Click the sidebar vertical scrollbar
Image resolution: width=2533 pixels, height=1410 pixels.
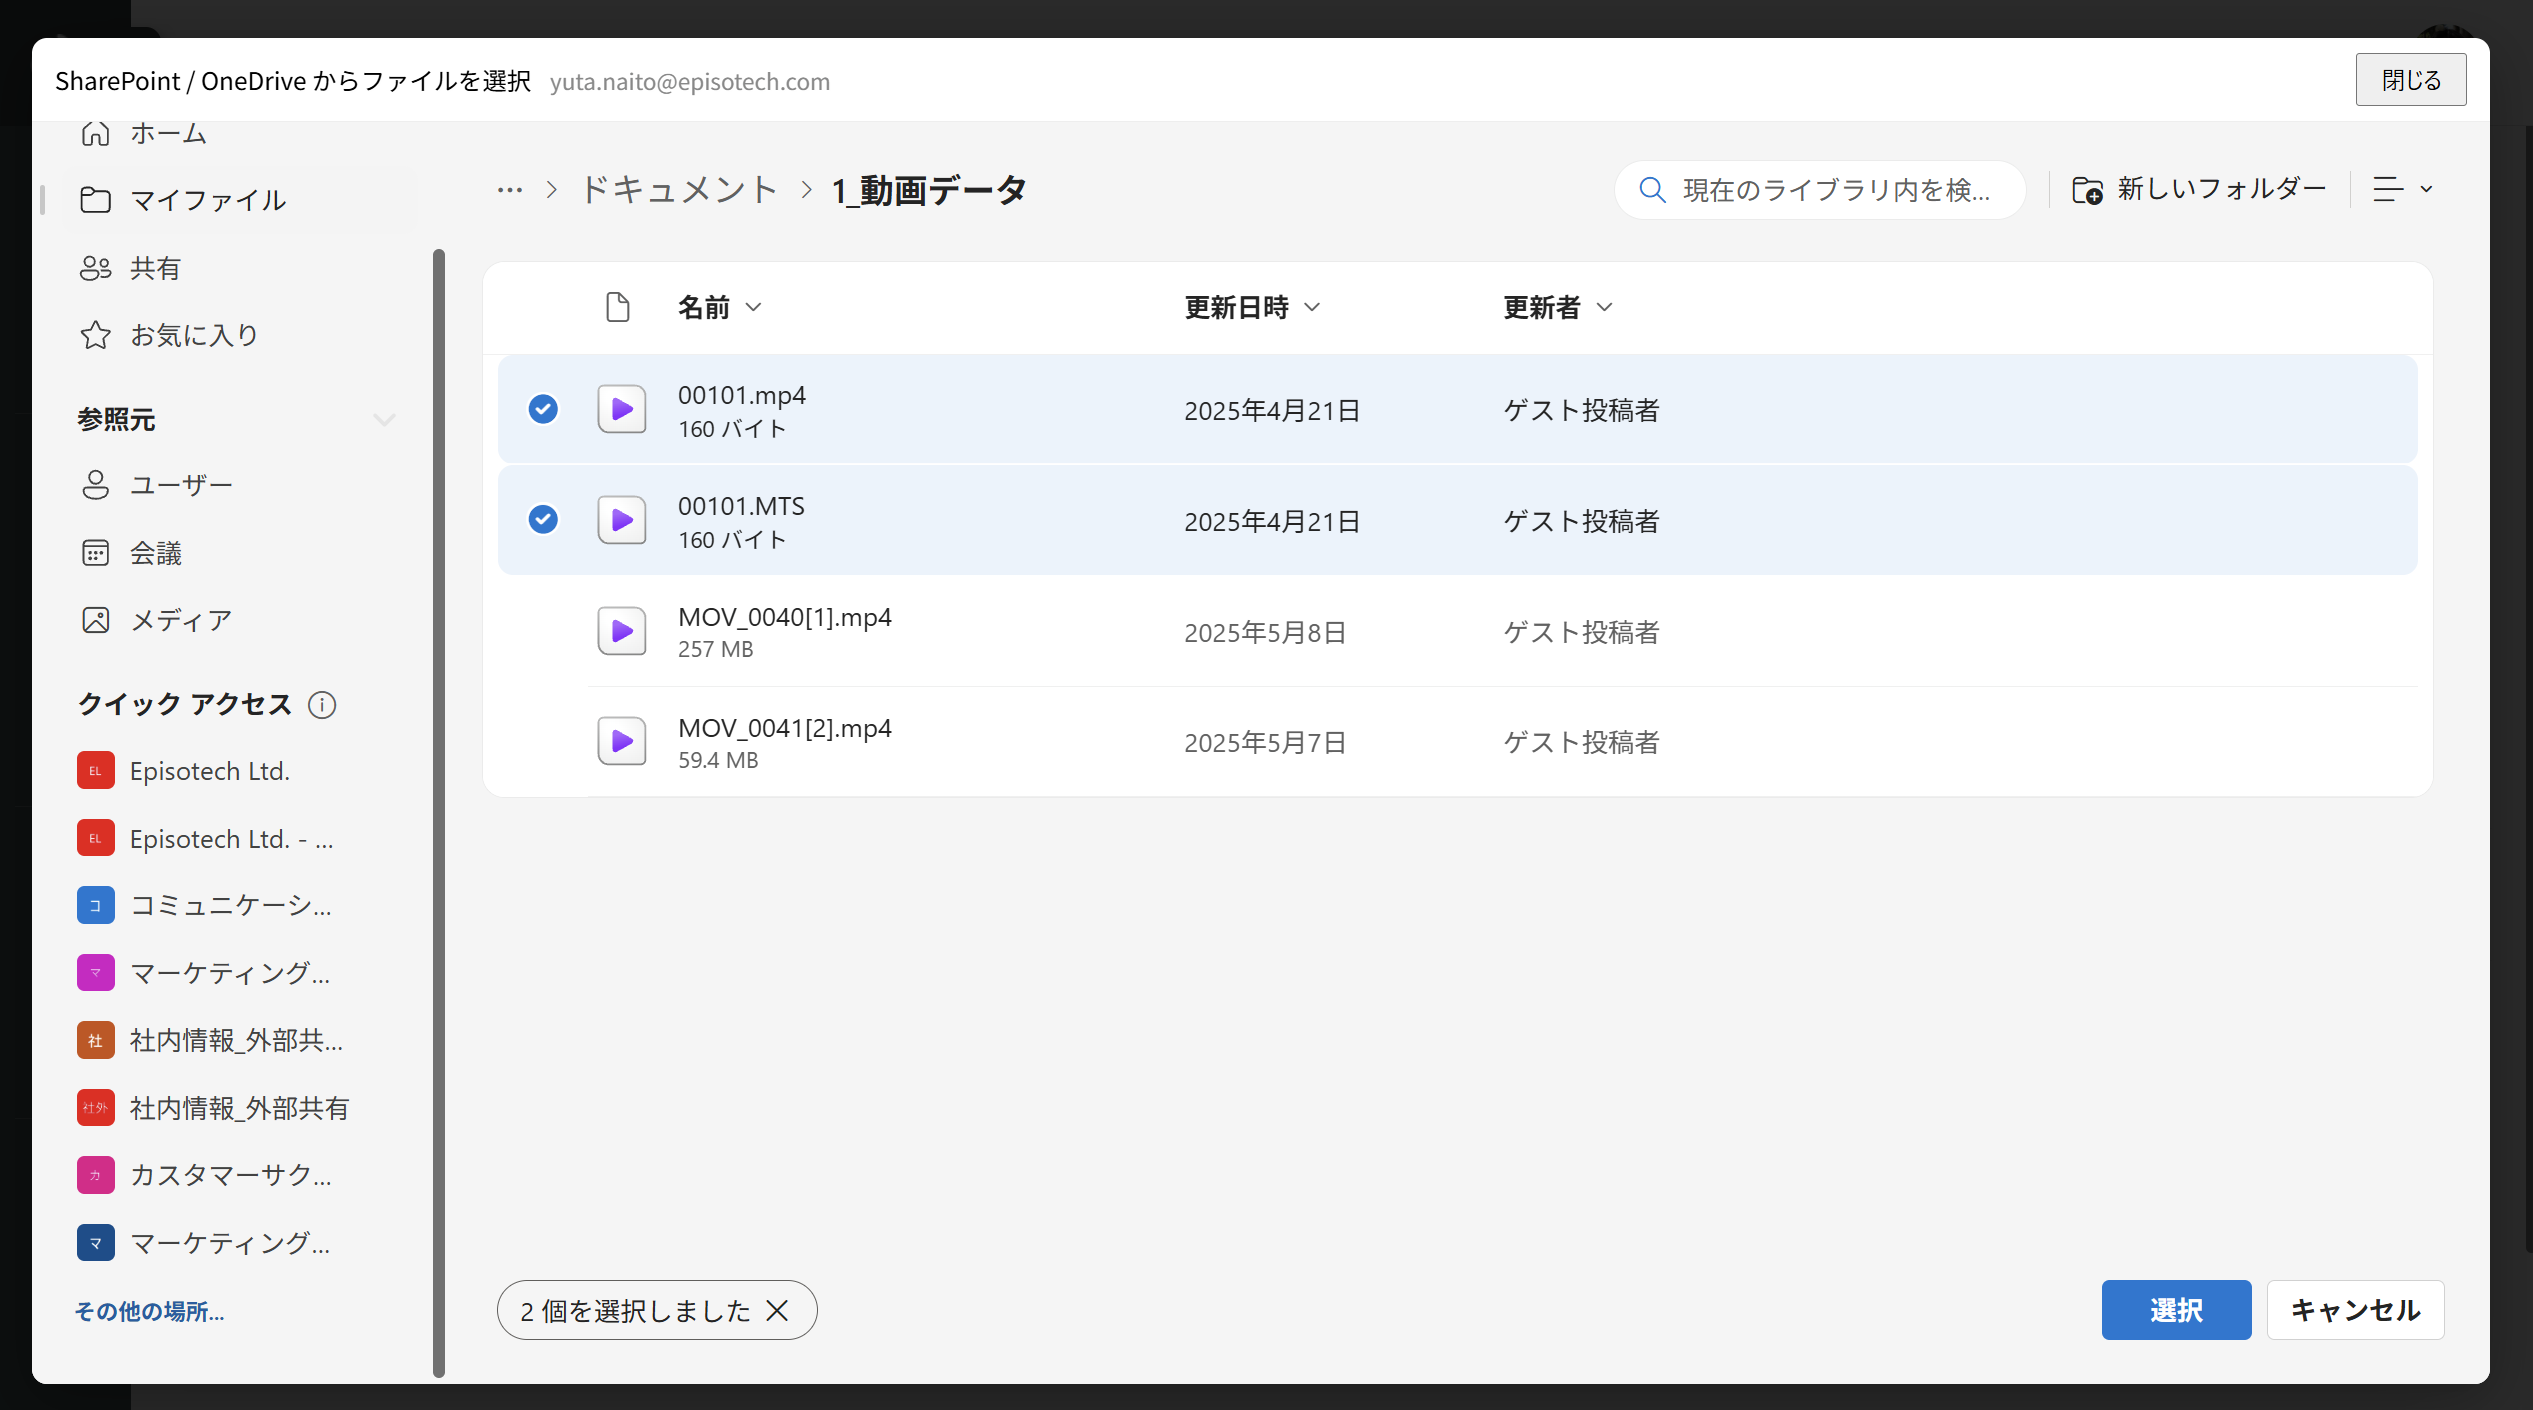coord(438,813)
